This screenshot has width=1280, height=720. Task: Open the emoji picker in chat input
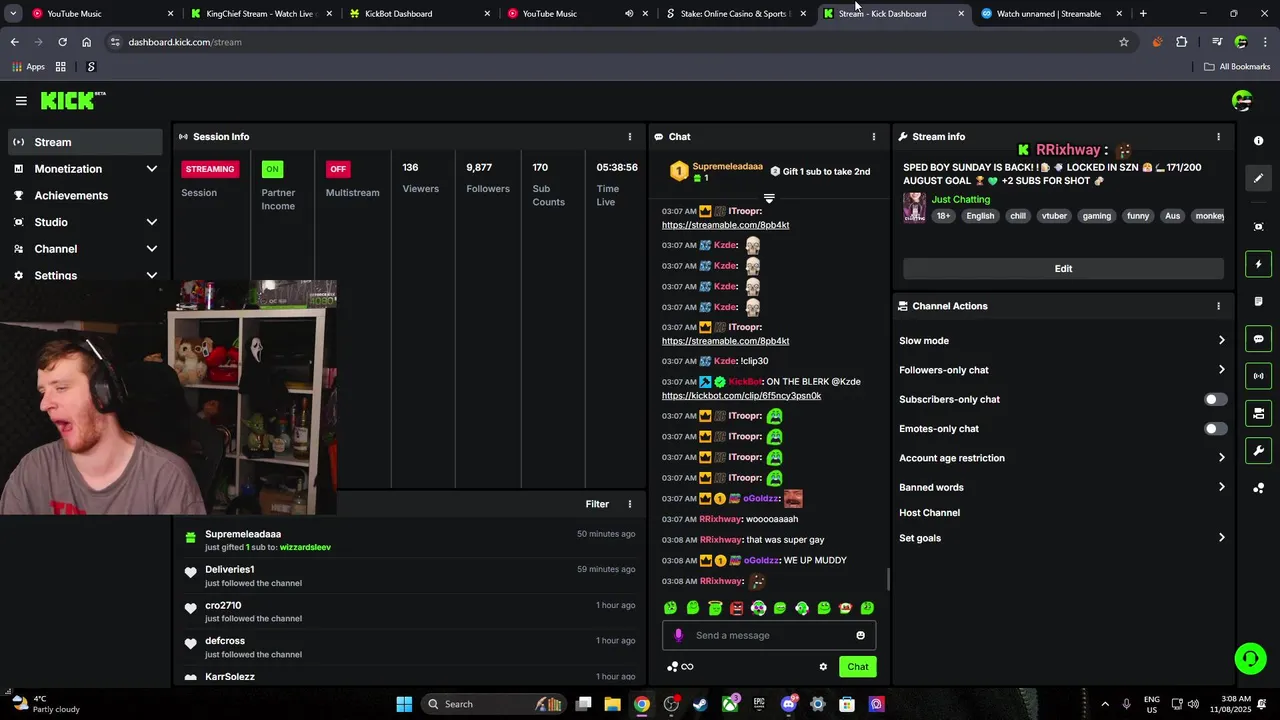tap(860, 635)
